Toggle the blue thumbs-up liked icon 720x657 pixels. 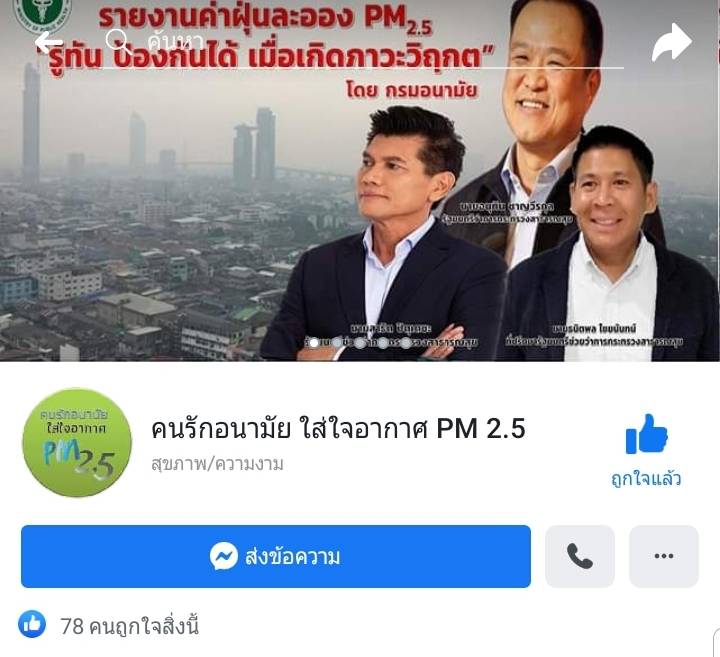[646, 434]
